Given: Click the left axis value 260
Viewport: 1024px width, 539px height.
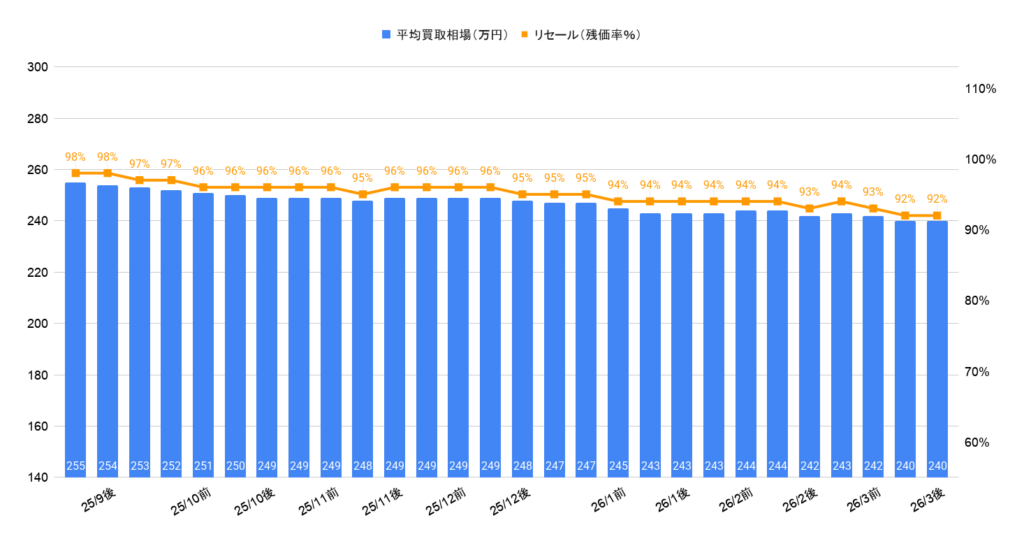Looking at the screenshot, I should click(x=37, y=170).
